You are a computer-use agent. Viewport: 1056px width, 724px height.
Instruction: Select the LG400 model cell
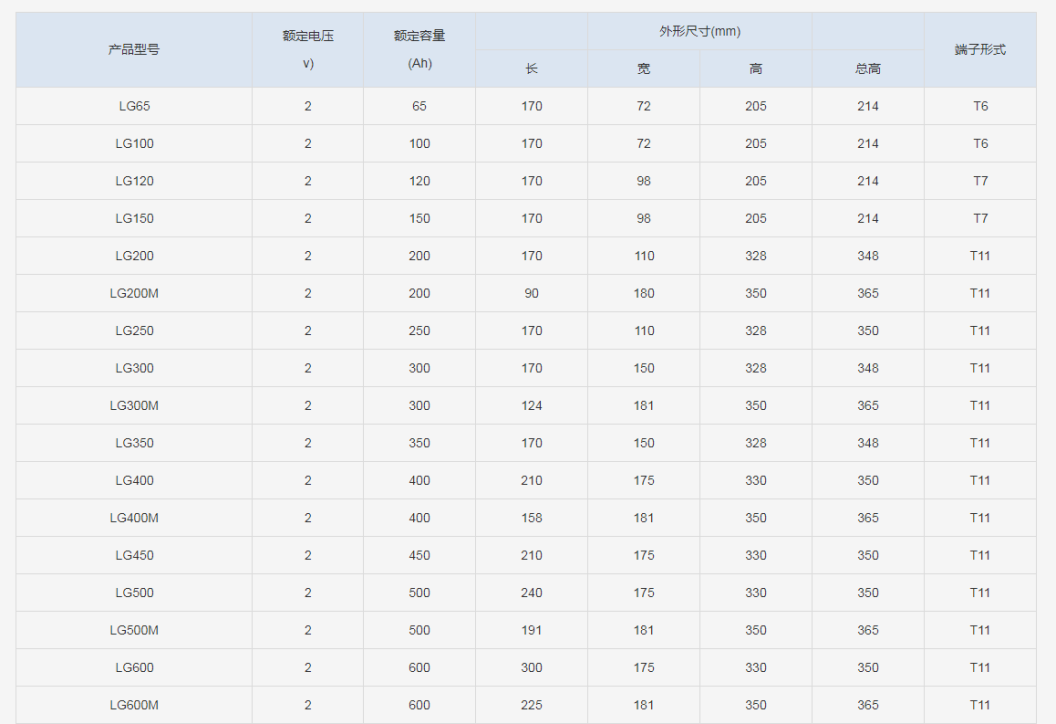click(134, 480)
